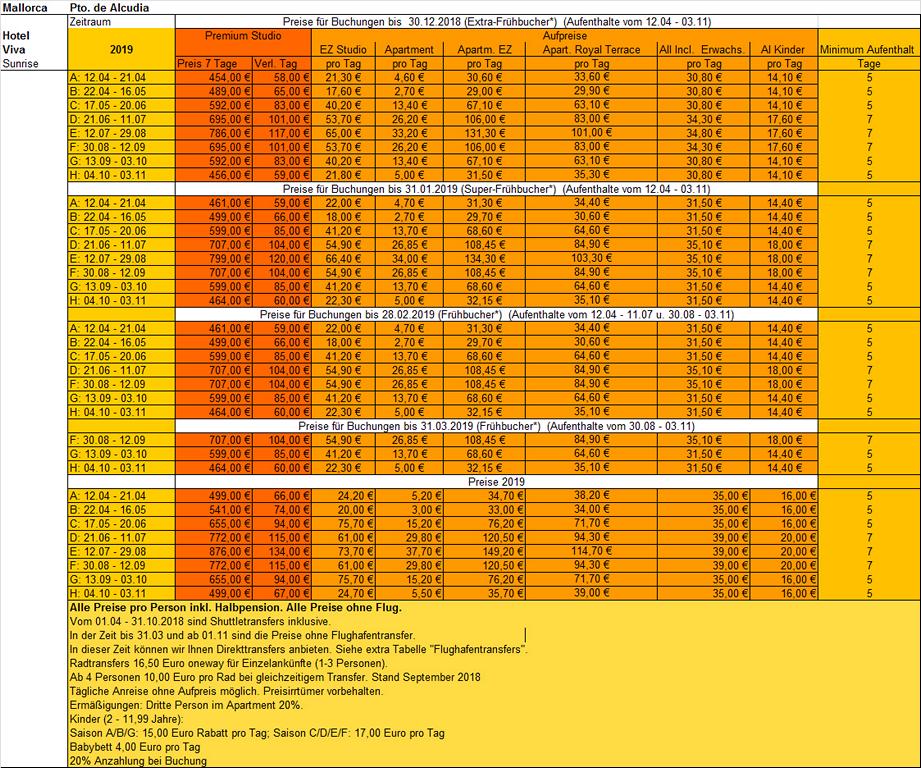Click the 'Radtransfers 16,50 Euro oneway' note line
Viewport: 921px width, 768px height.
pyautogui.click(x=228, y=663)
